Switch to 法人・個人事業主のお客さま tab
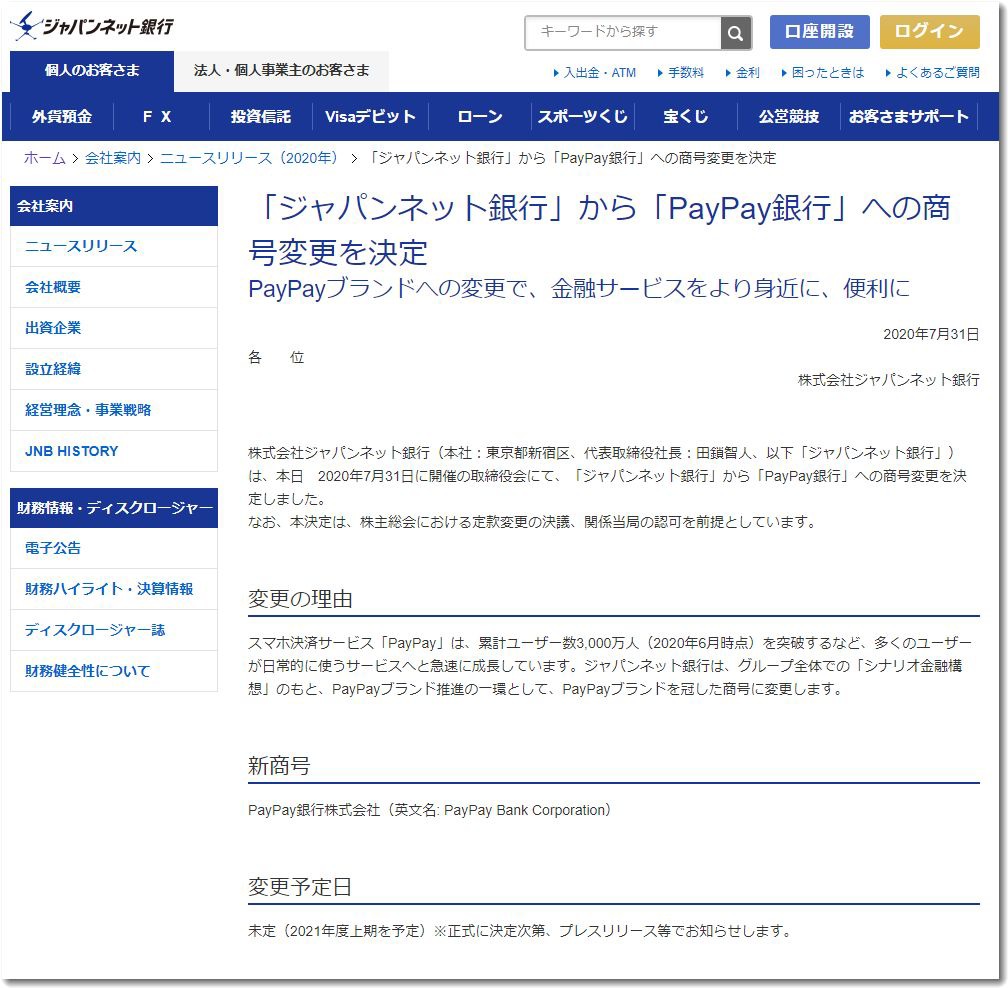This screenshot has height=988, width=1008. point(282,71)
